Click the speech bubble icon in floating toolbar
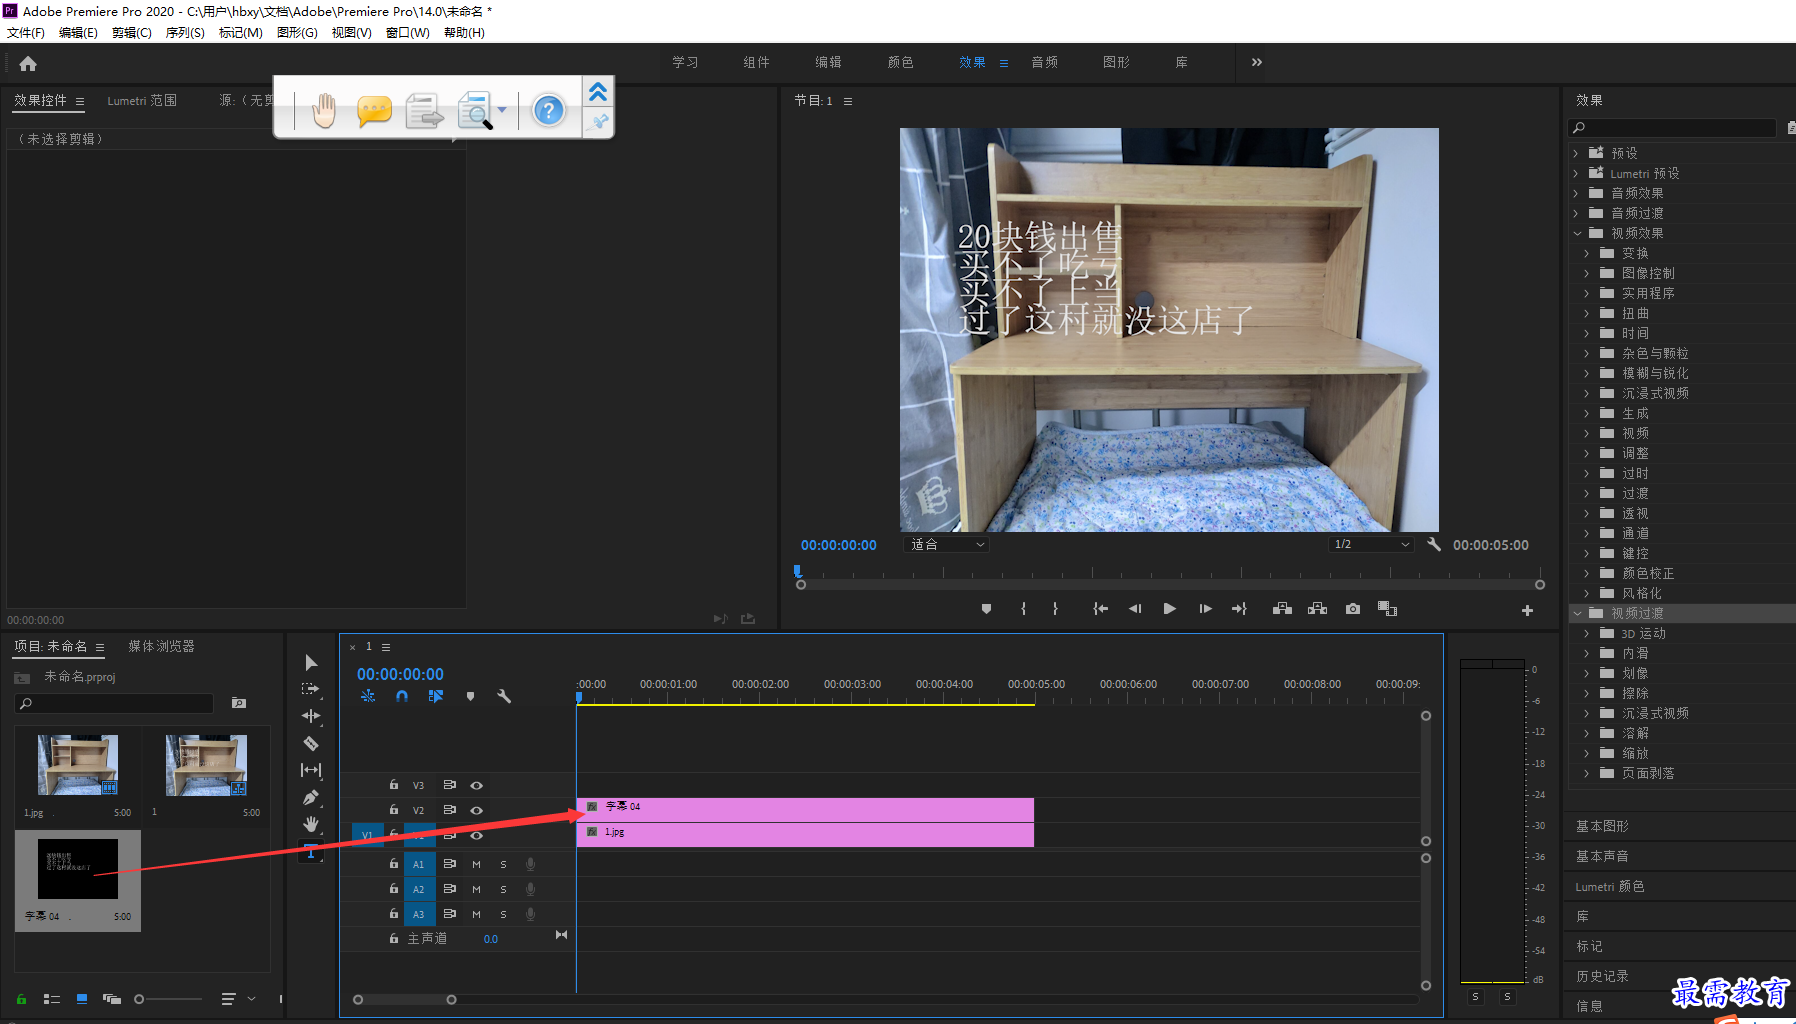The image size is (1796, 1024). pos(374,110)
